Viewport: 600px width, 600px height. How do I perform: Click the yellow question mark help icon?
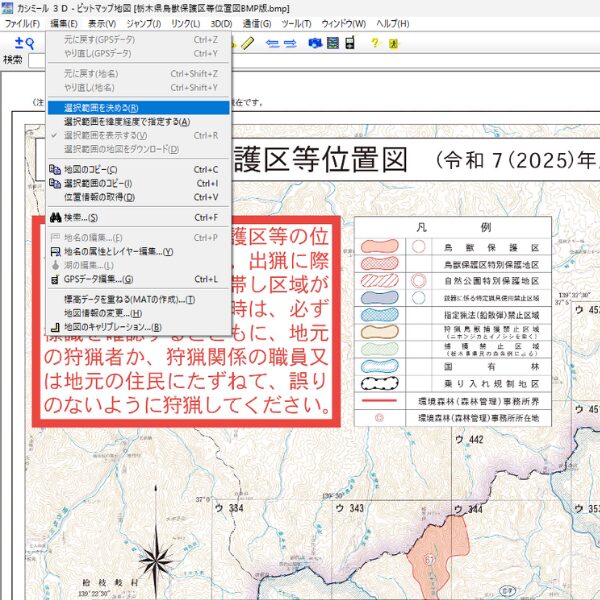tap(375, 43)
